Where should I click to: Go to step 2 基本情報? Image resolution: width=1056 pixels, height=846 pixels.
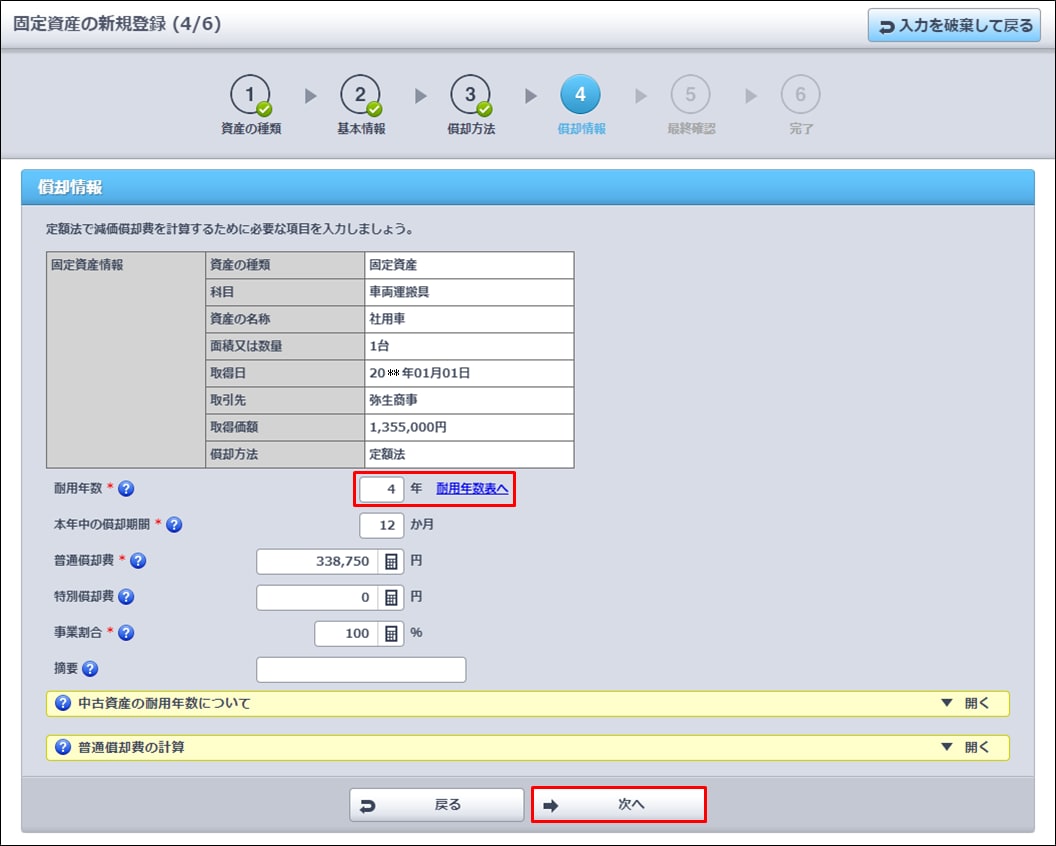(361, 104)
